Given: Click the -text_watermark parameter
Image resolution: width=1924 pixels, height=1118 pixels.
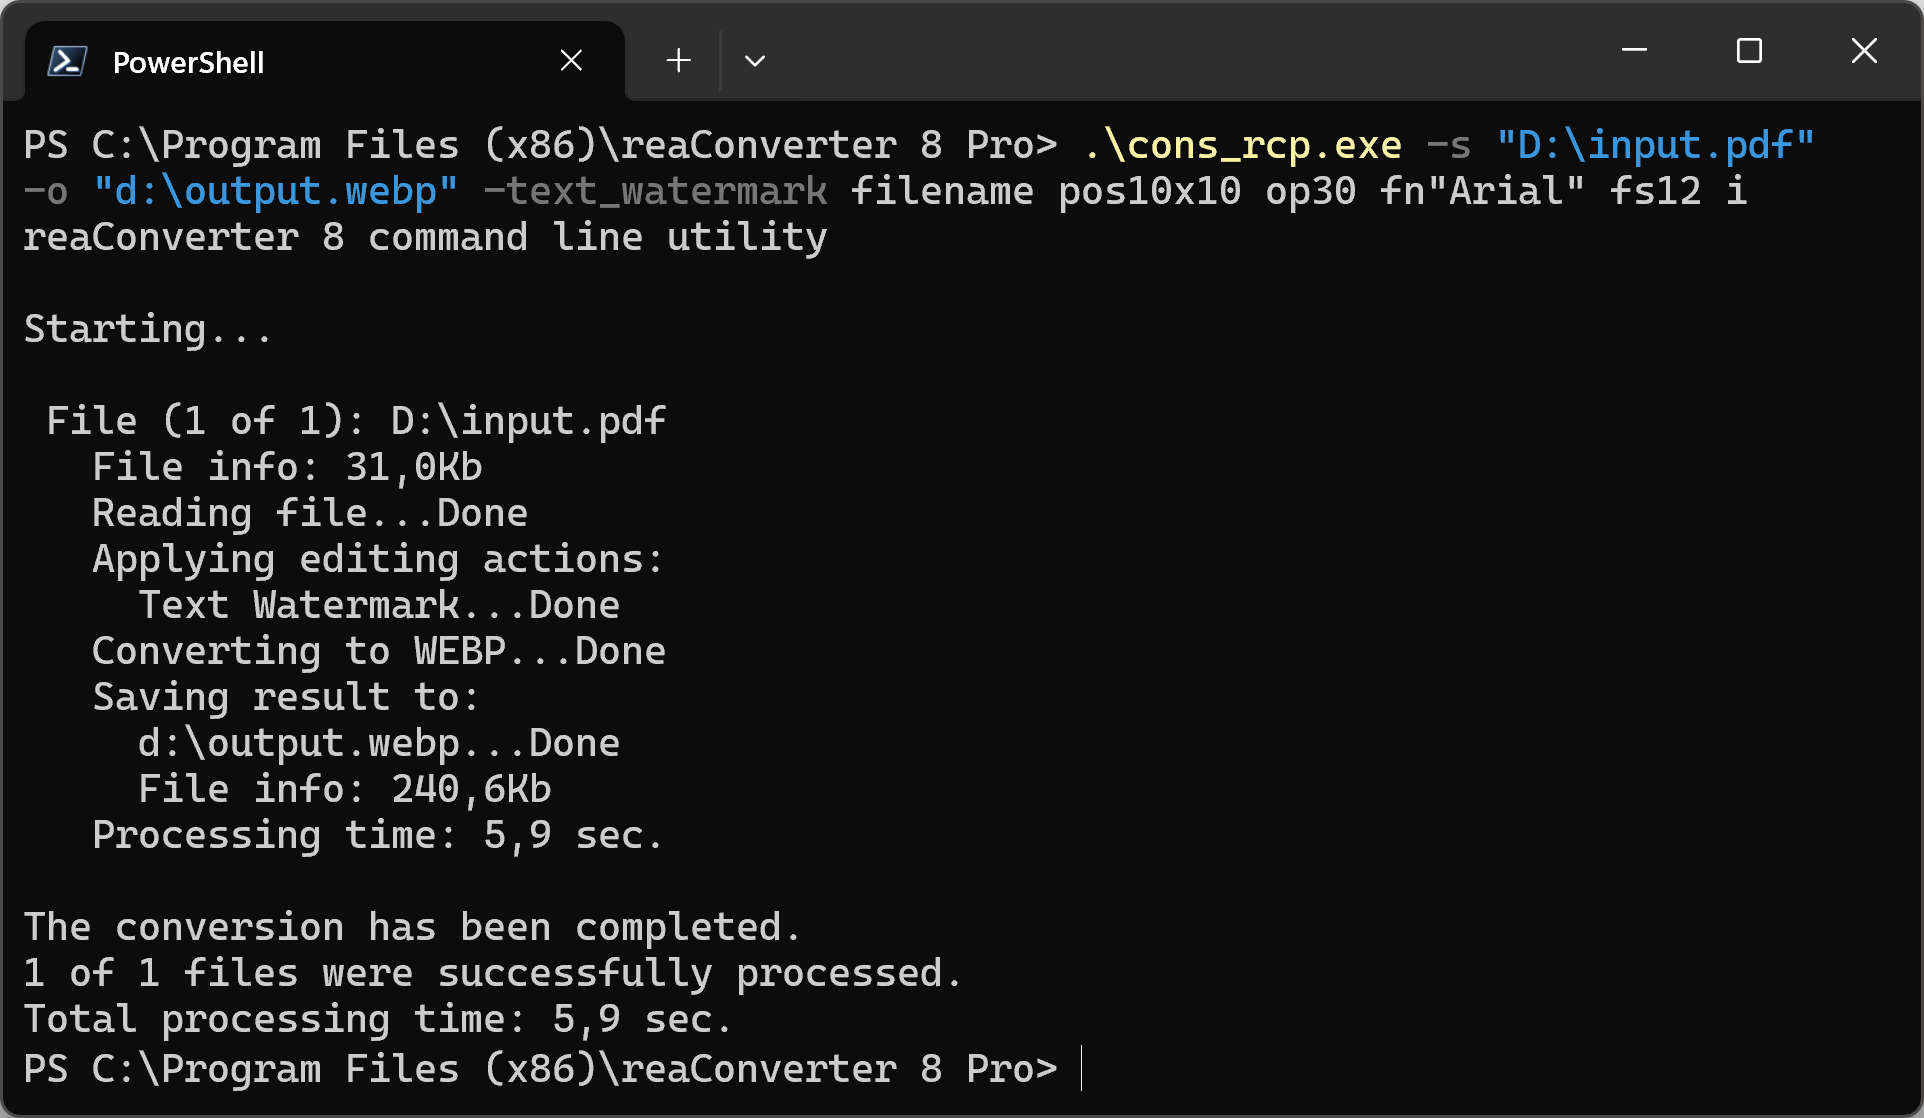Looking at the screenshot, I should tap(656, 192).
